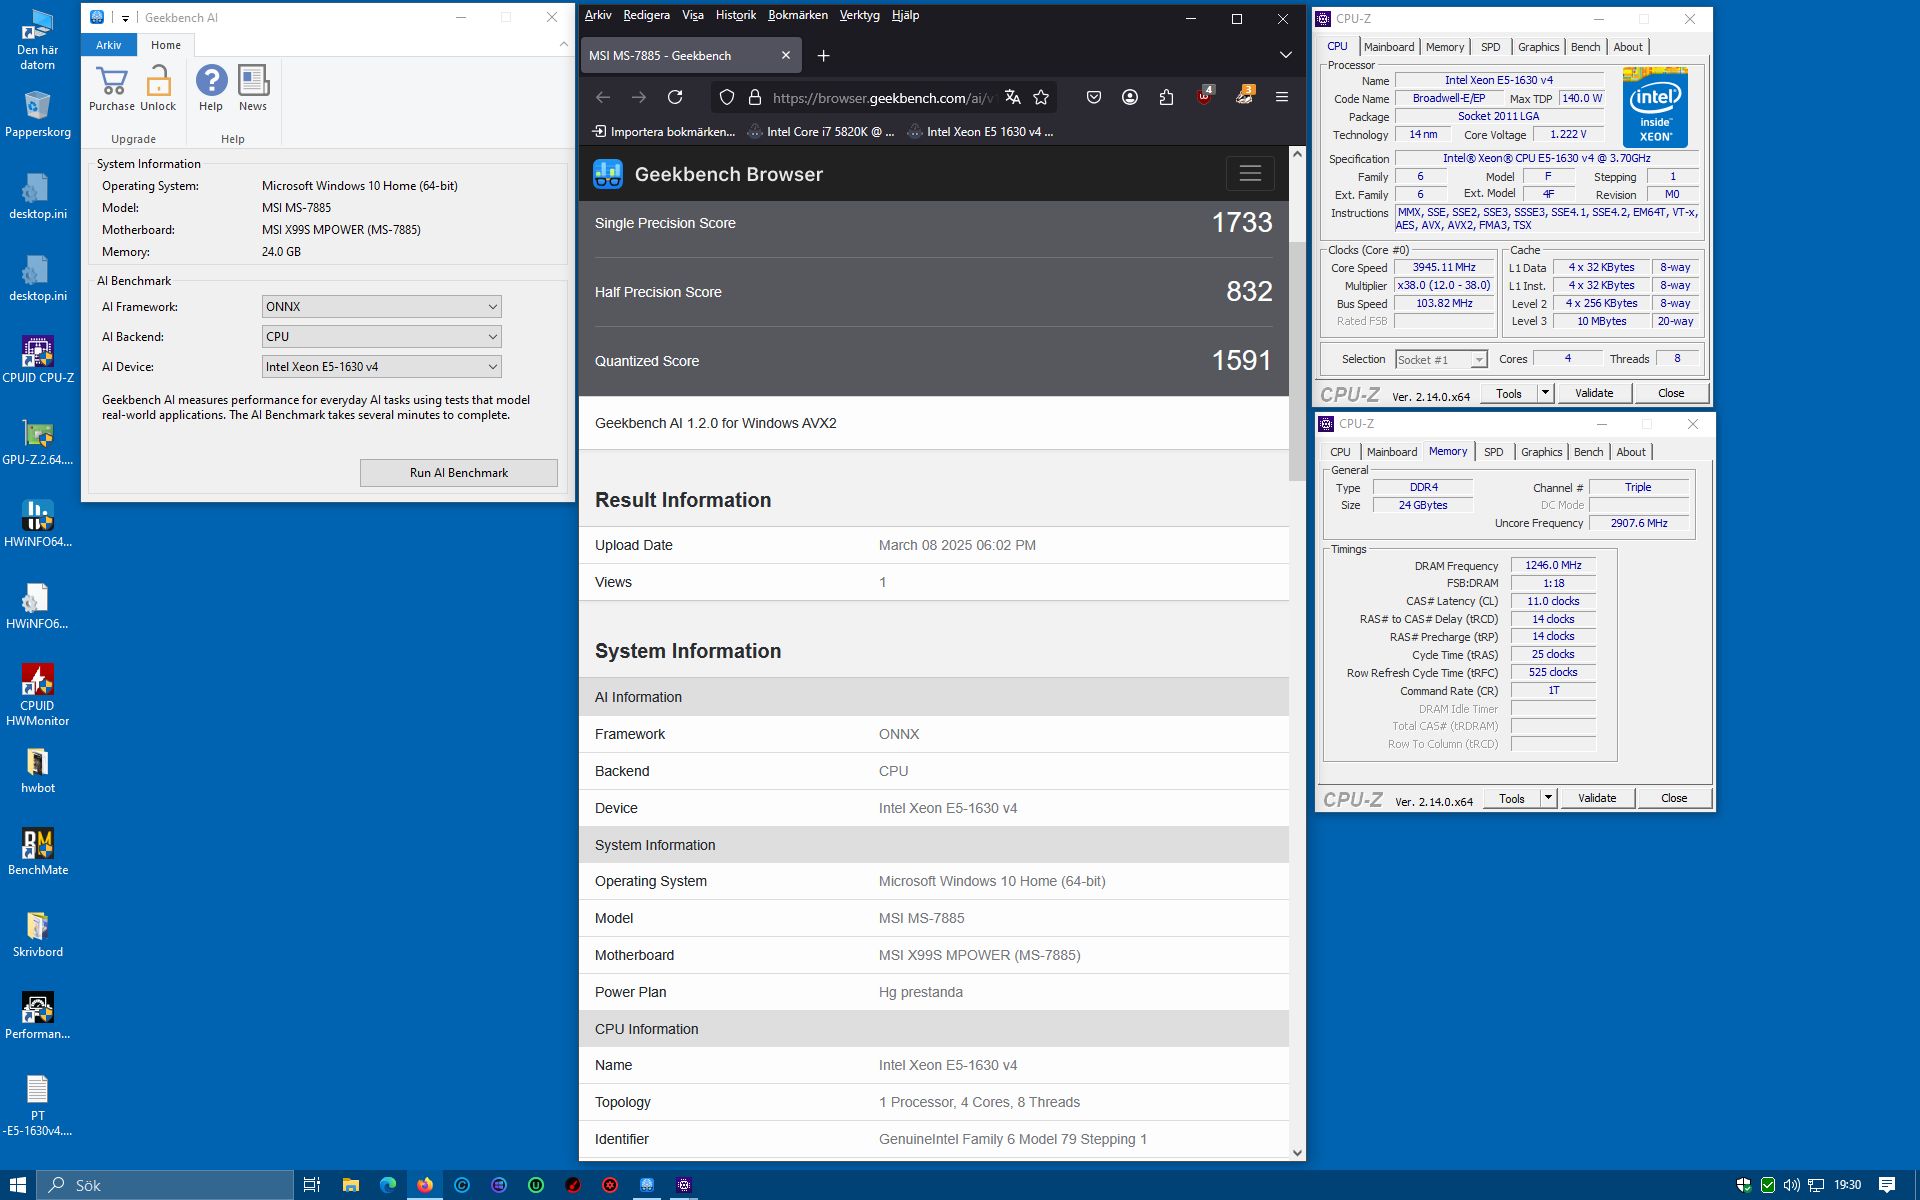
Task: Click the Unlock padlock icon
Action: pyautogui.click(x=158, y=88)
